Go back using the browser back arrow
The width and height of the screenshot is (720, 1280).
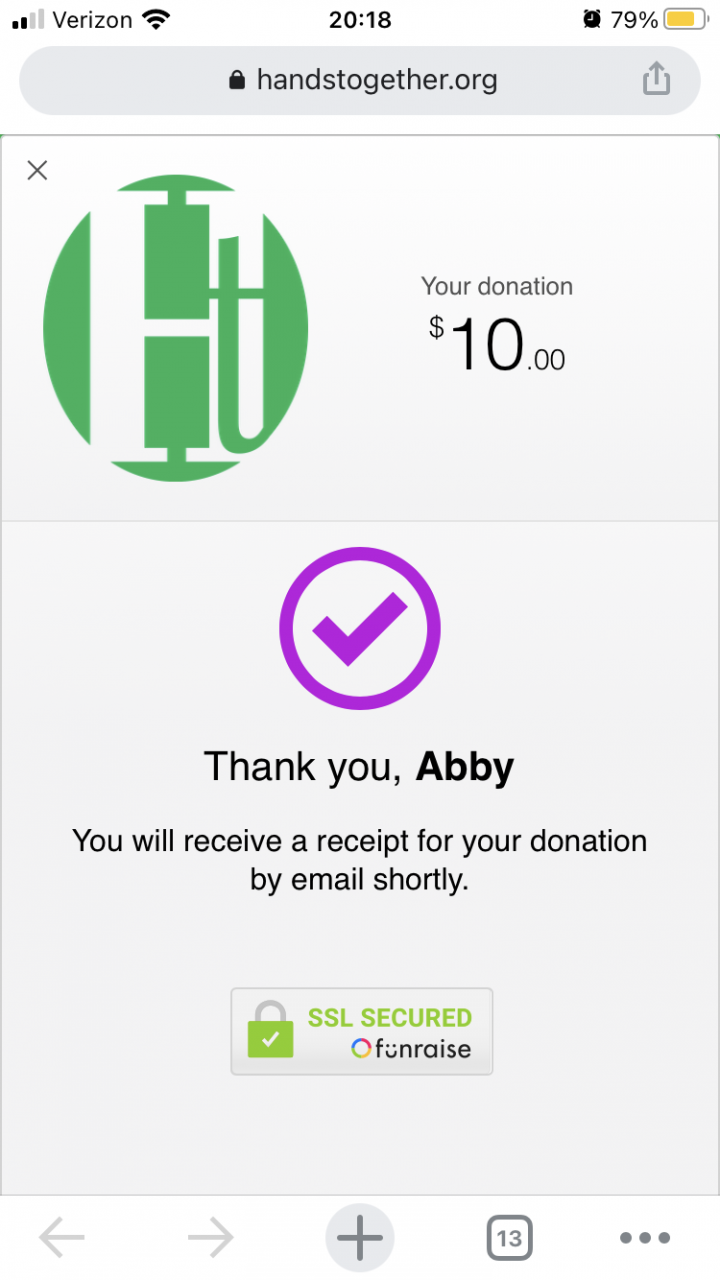[x=62, y=1239]
